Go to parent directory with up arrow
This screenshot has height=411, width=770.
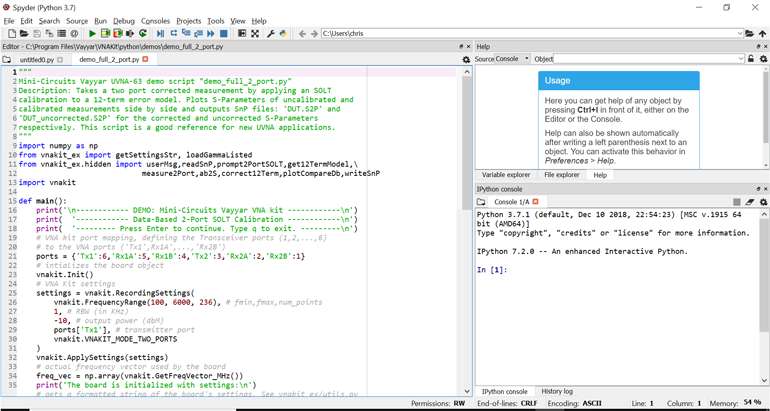tap(762, 34)
